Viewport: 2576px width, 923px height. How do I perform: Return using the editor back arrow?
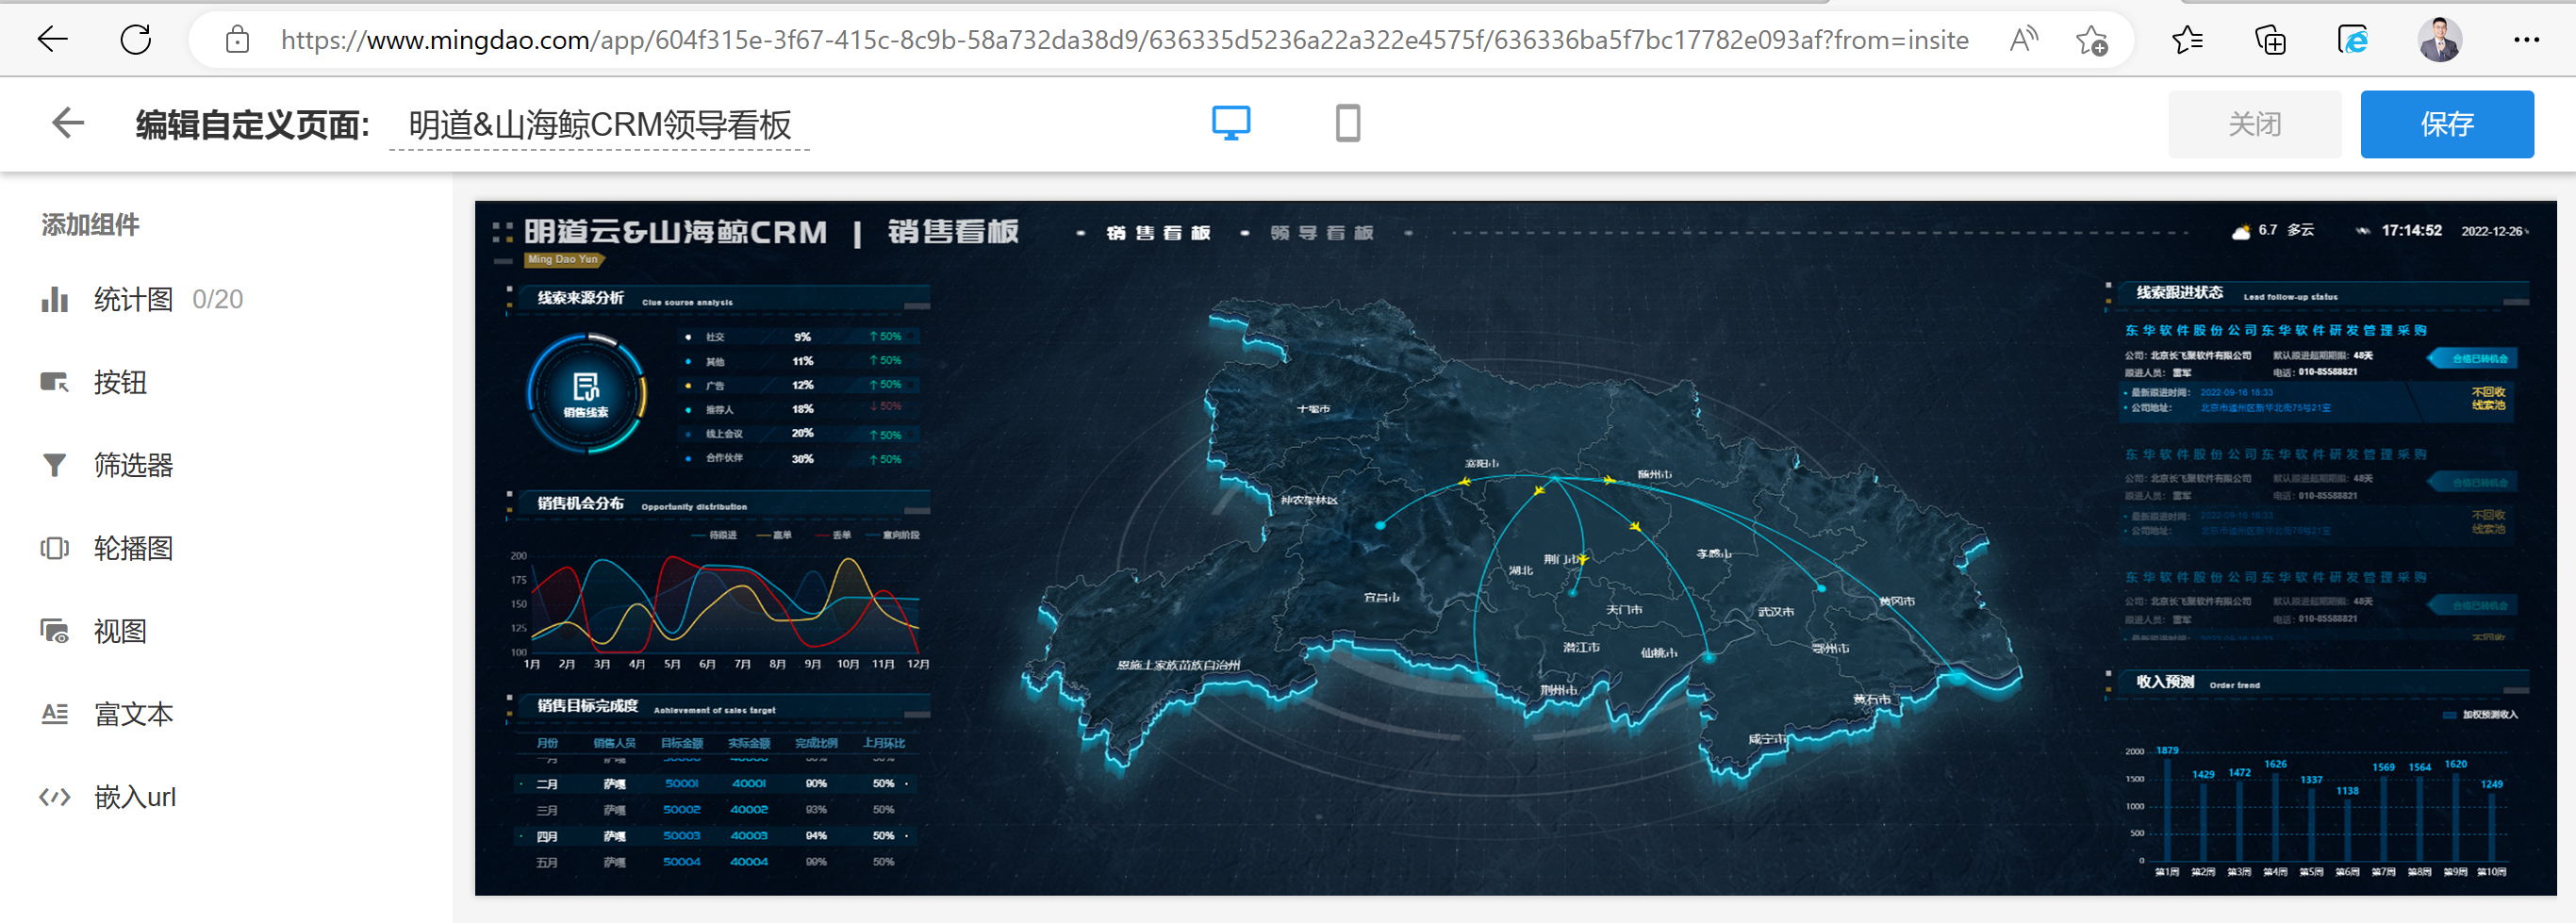tap(68, 124)
